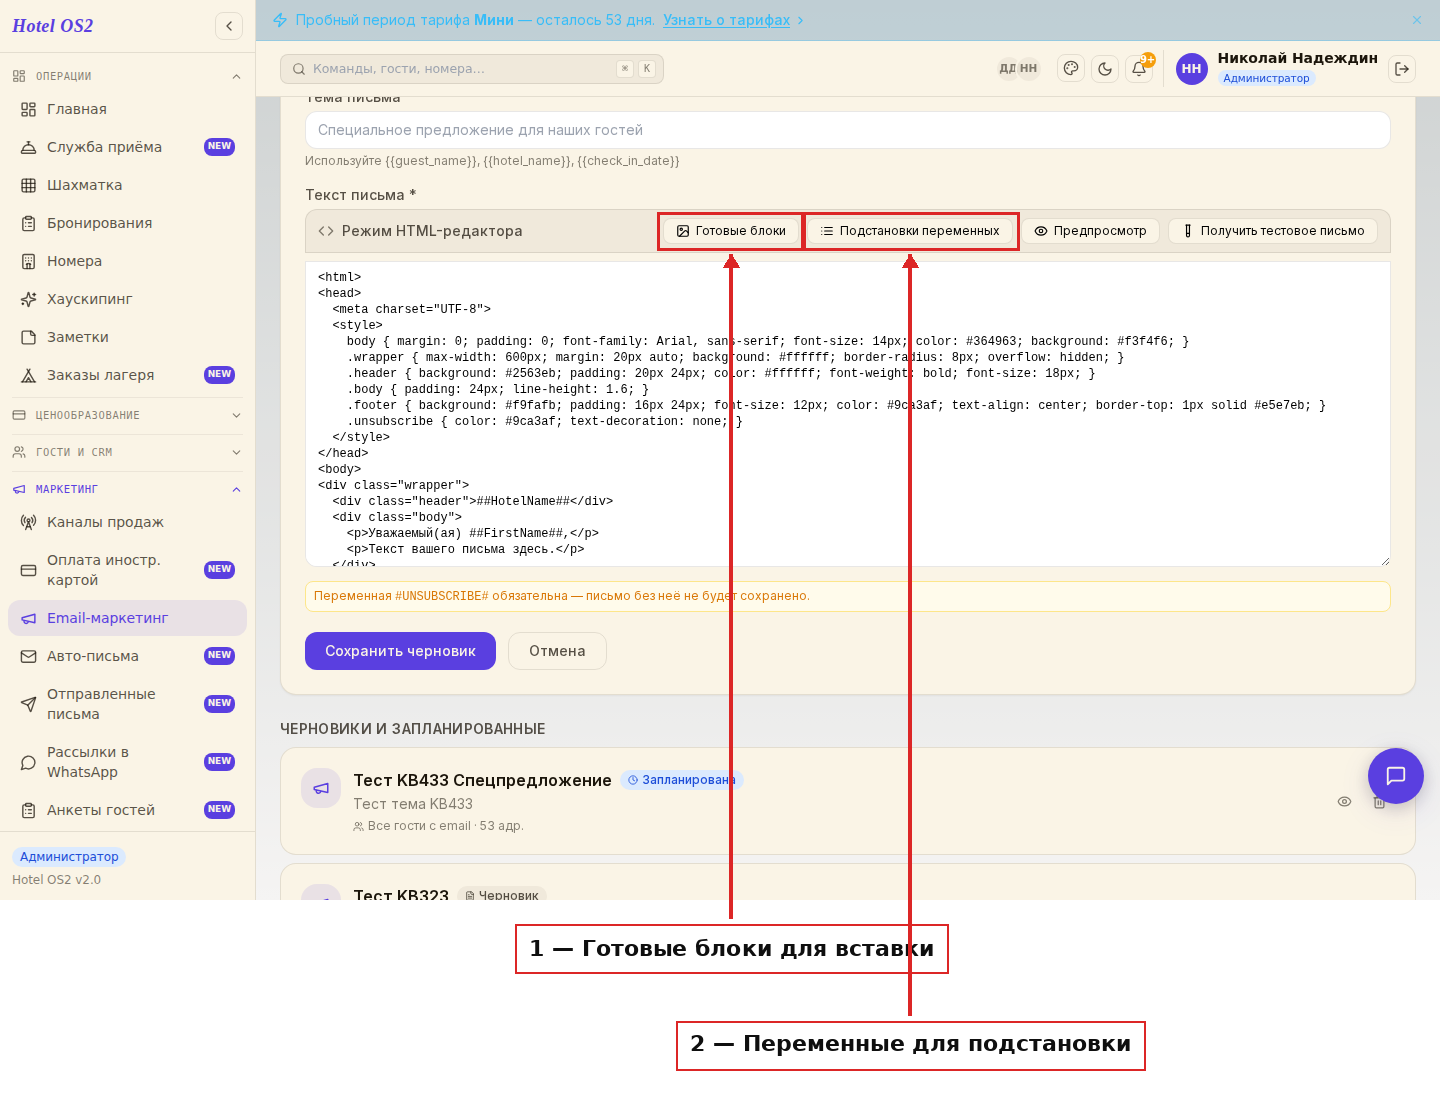Click inside the HTML code editor
Viewport: 1440px width, 1094px height.
coord(848,414)
